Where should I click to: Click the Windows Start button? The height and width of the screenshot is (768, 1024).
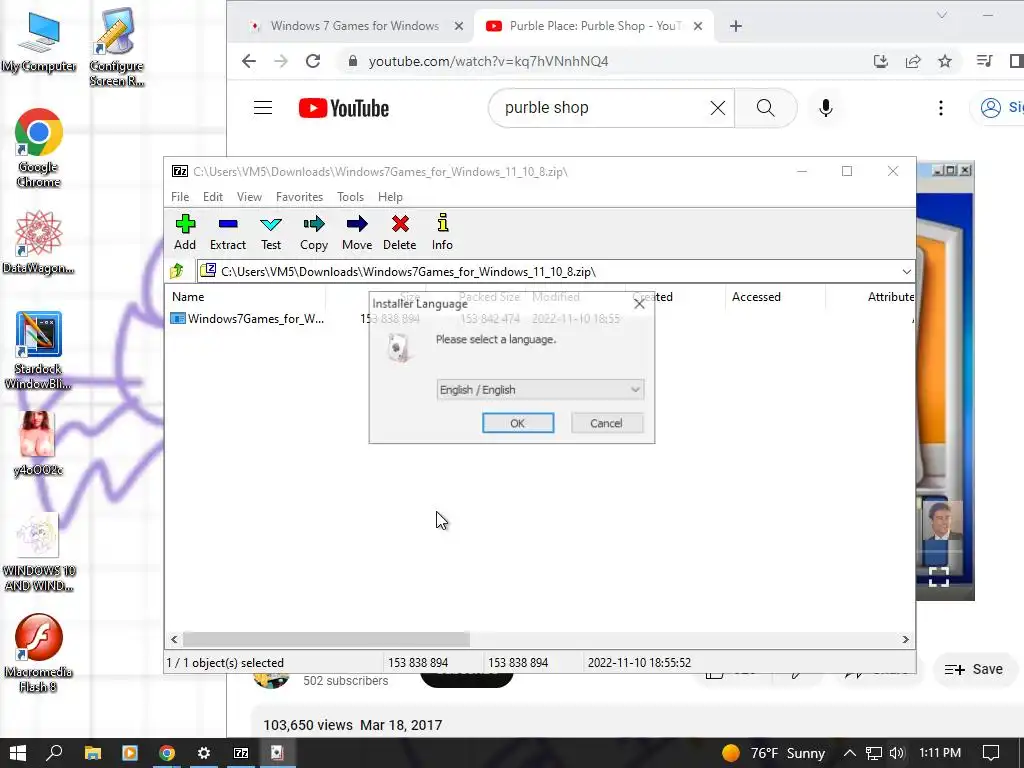click(18, 753)
